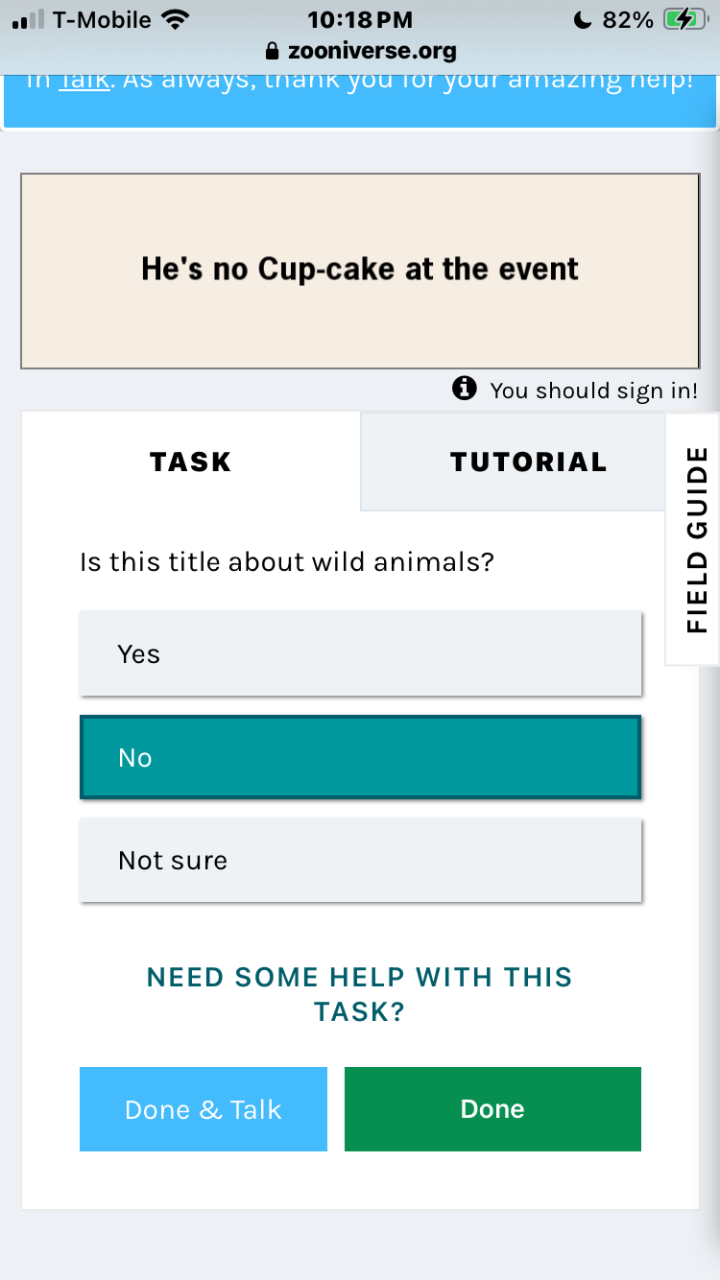Screen dimensions: 720x1280
Task: Tap You should sign in notice
Action: coord(593,390)
